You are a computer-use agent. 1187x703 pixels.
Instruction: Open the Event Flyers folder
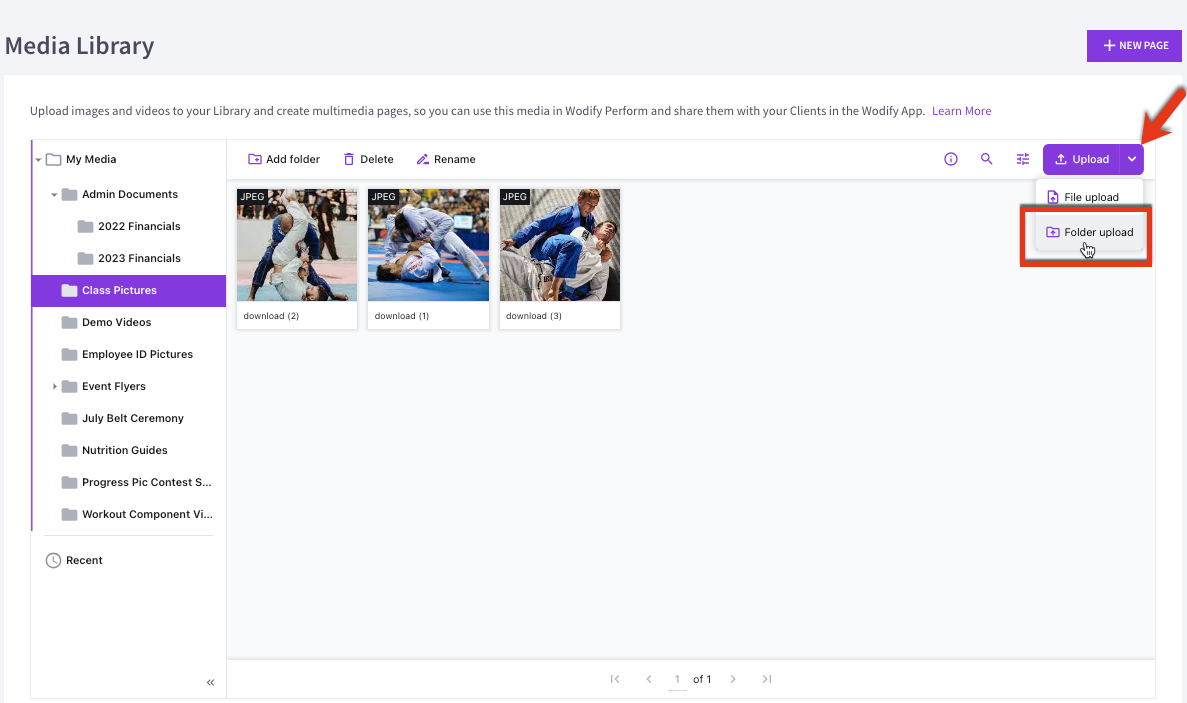coord(114,387)
